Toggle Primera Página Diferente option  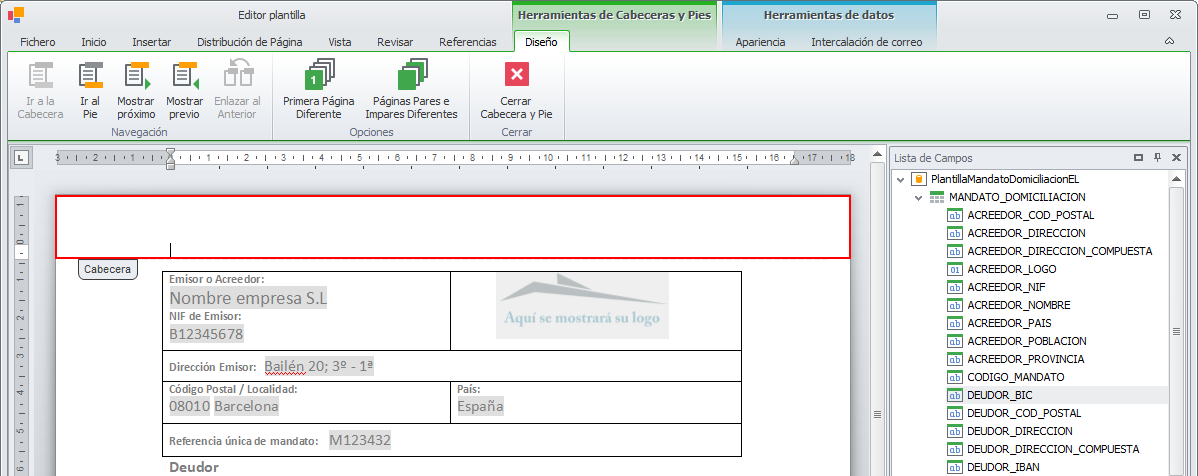click(x=319, y=90)
